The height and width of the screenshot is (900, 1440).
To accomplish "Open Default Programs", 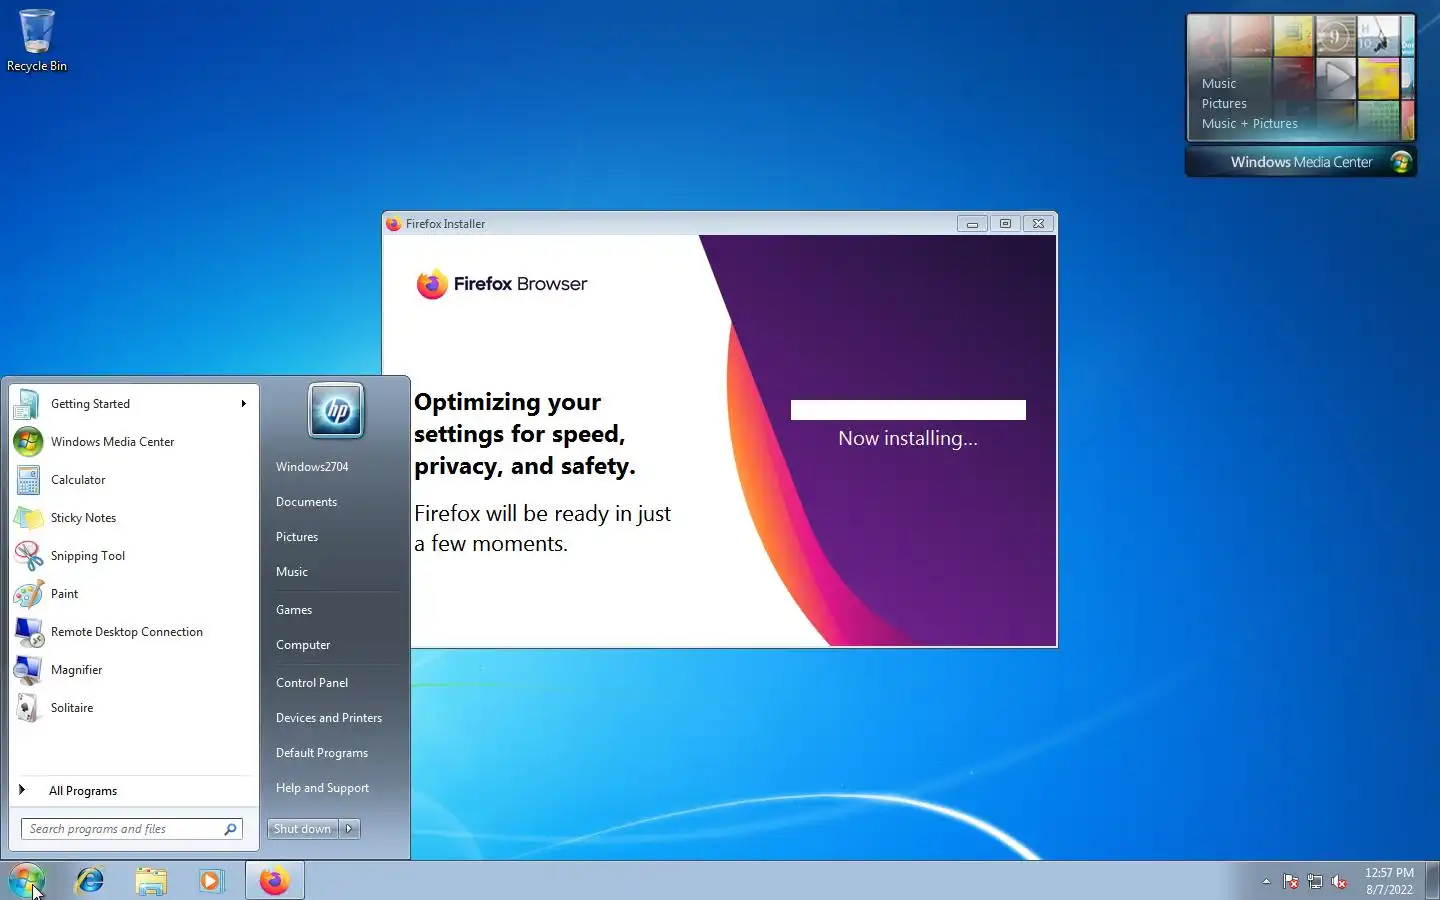I will 322,753.
